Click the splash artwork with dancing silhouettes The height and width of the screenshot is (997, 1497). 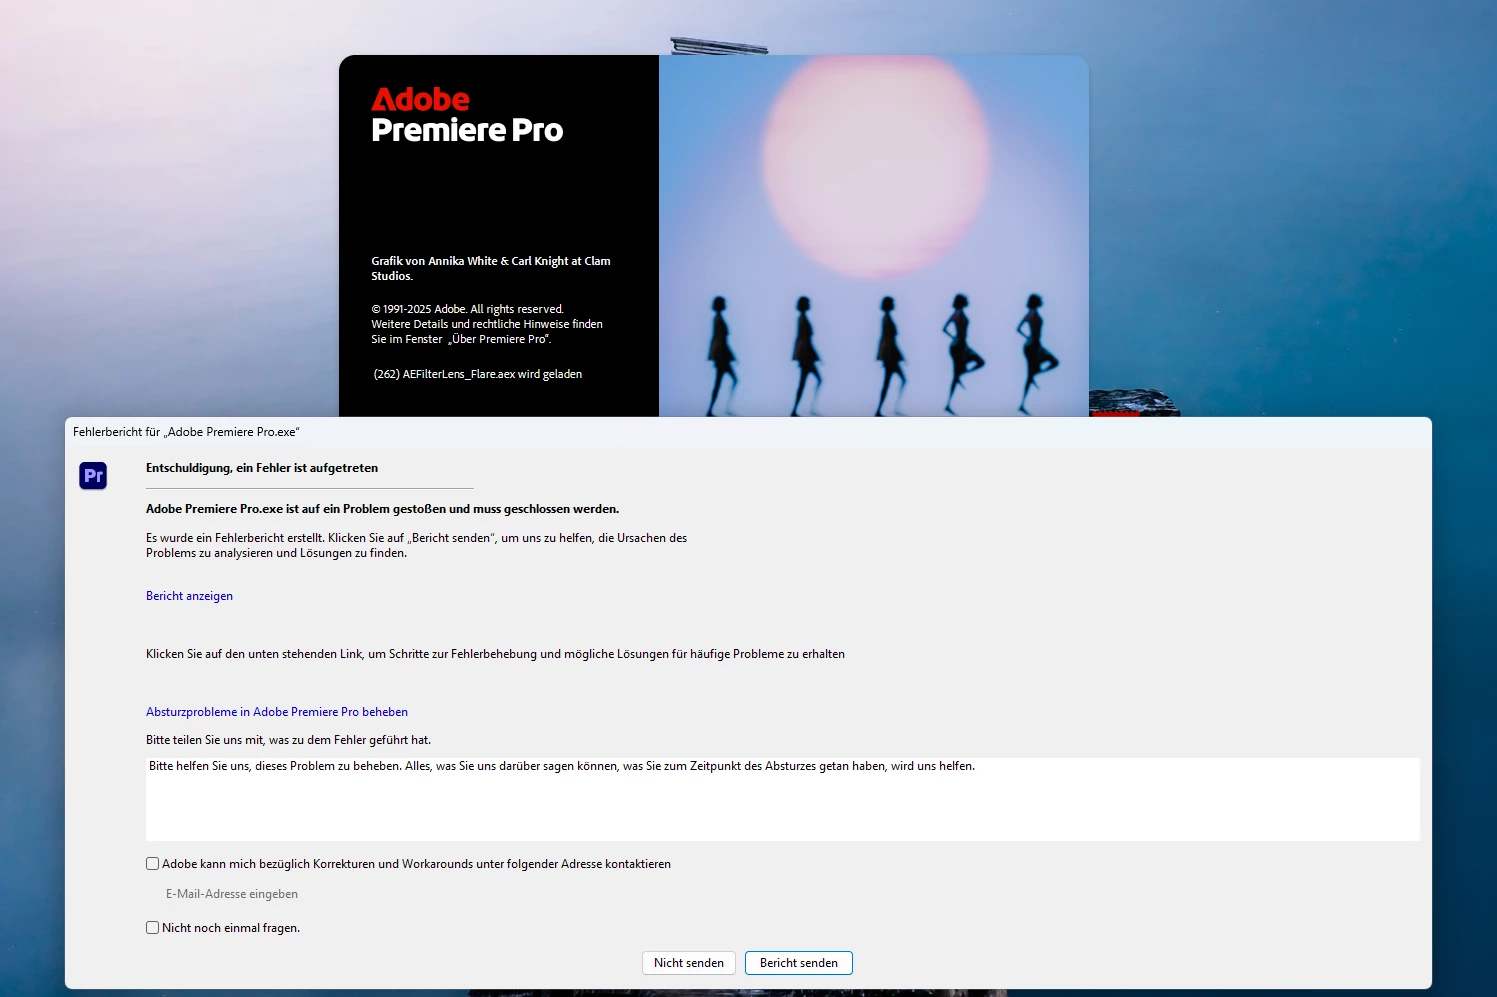[874, 236]
